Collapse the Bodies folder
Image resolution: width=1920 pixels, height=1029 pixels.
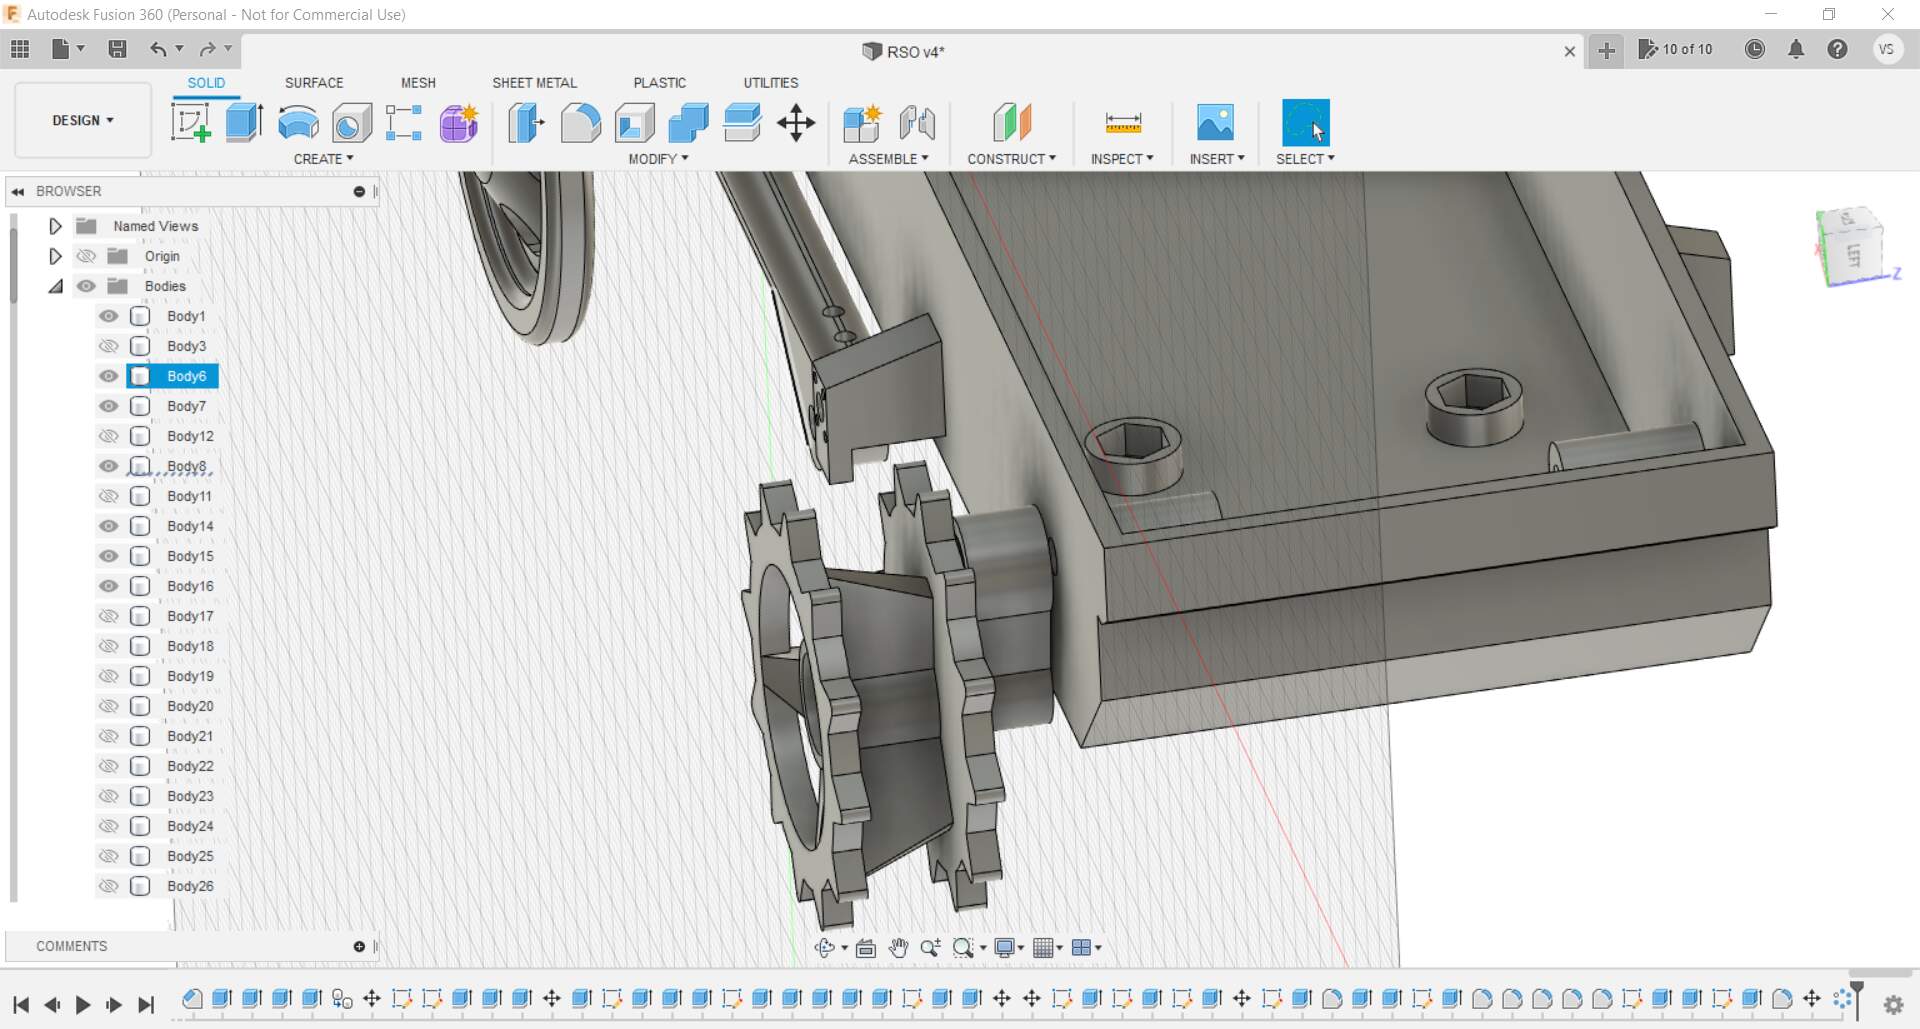tap(56, 286)
